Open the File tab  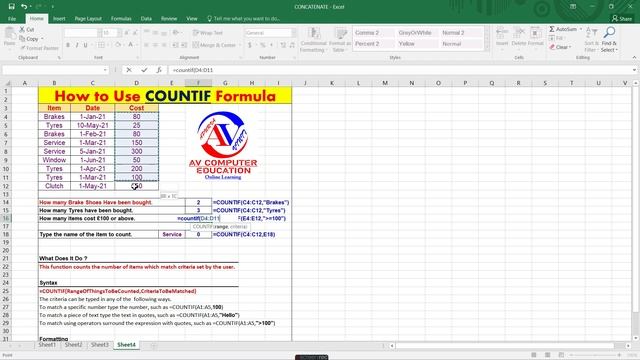coord(12,19)
